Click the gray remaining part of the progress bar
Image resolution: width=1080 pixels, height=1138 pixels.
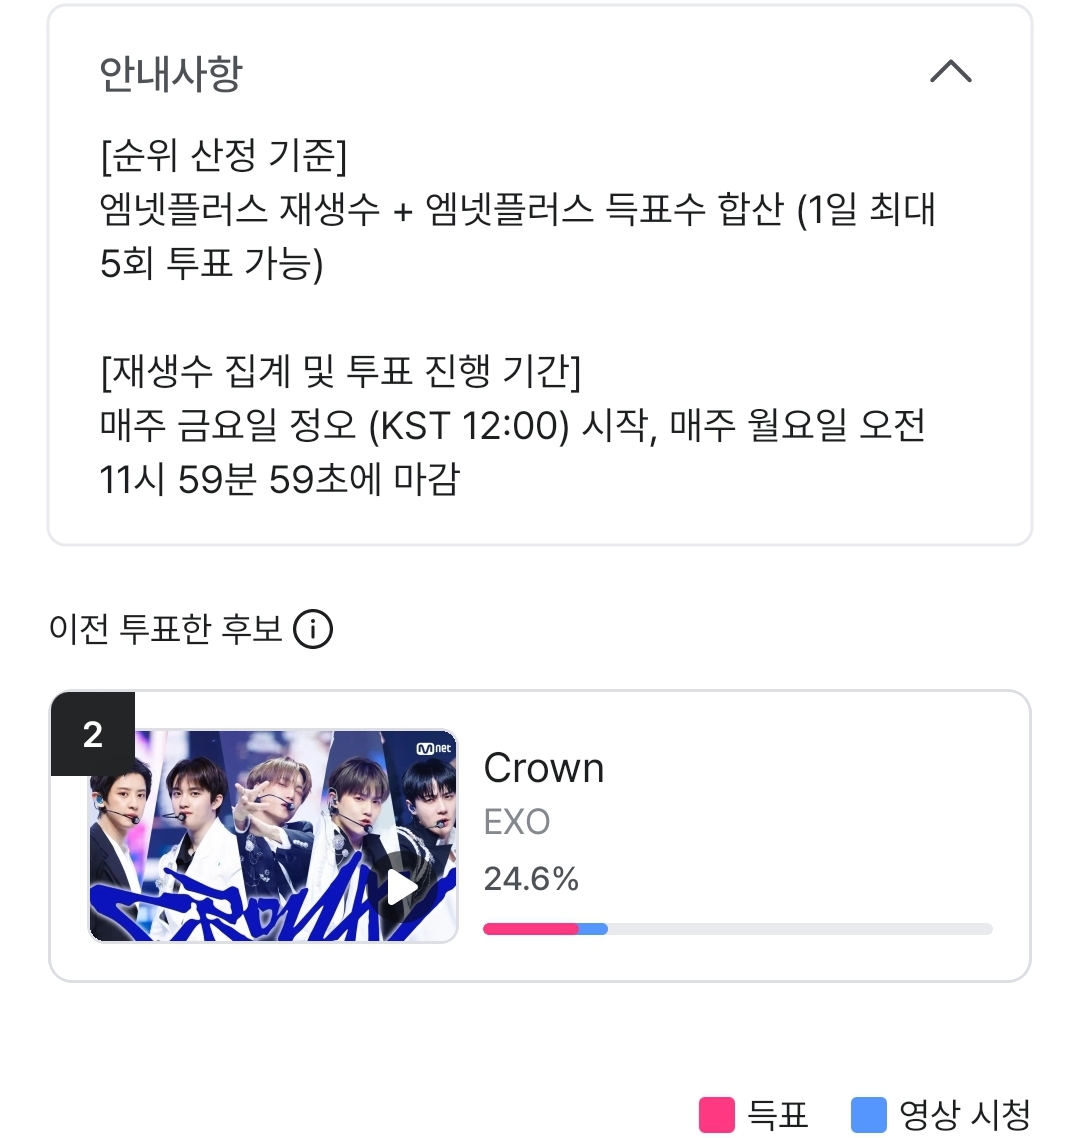(x=800, y=929)
